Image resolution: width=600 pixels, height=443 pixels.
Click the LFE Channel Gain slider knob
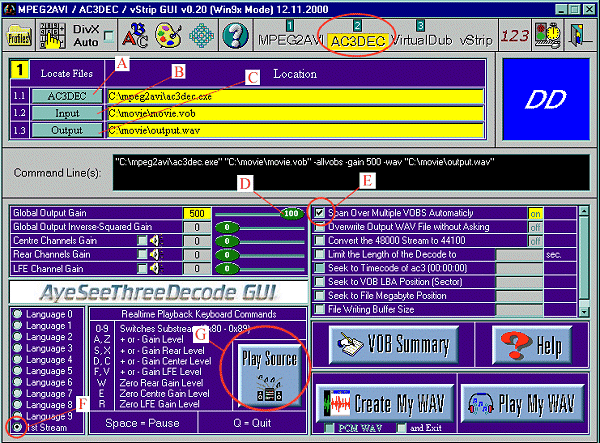(x=227, y=269)
